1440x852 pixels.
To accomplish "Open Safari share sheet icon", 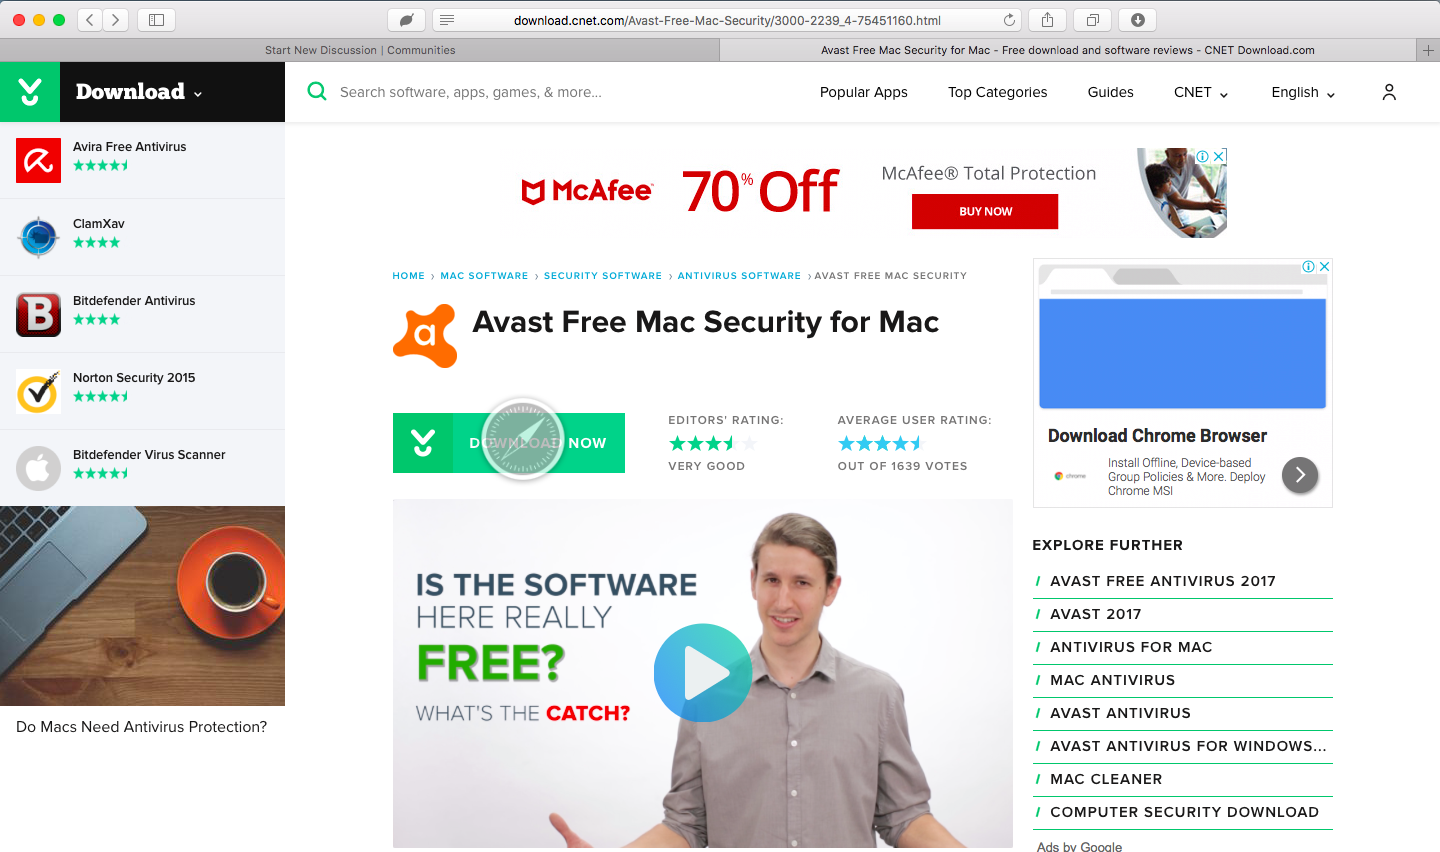I will tap(1047, 19).
